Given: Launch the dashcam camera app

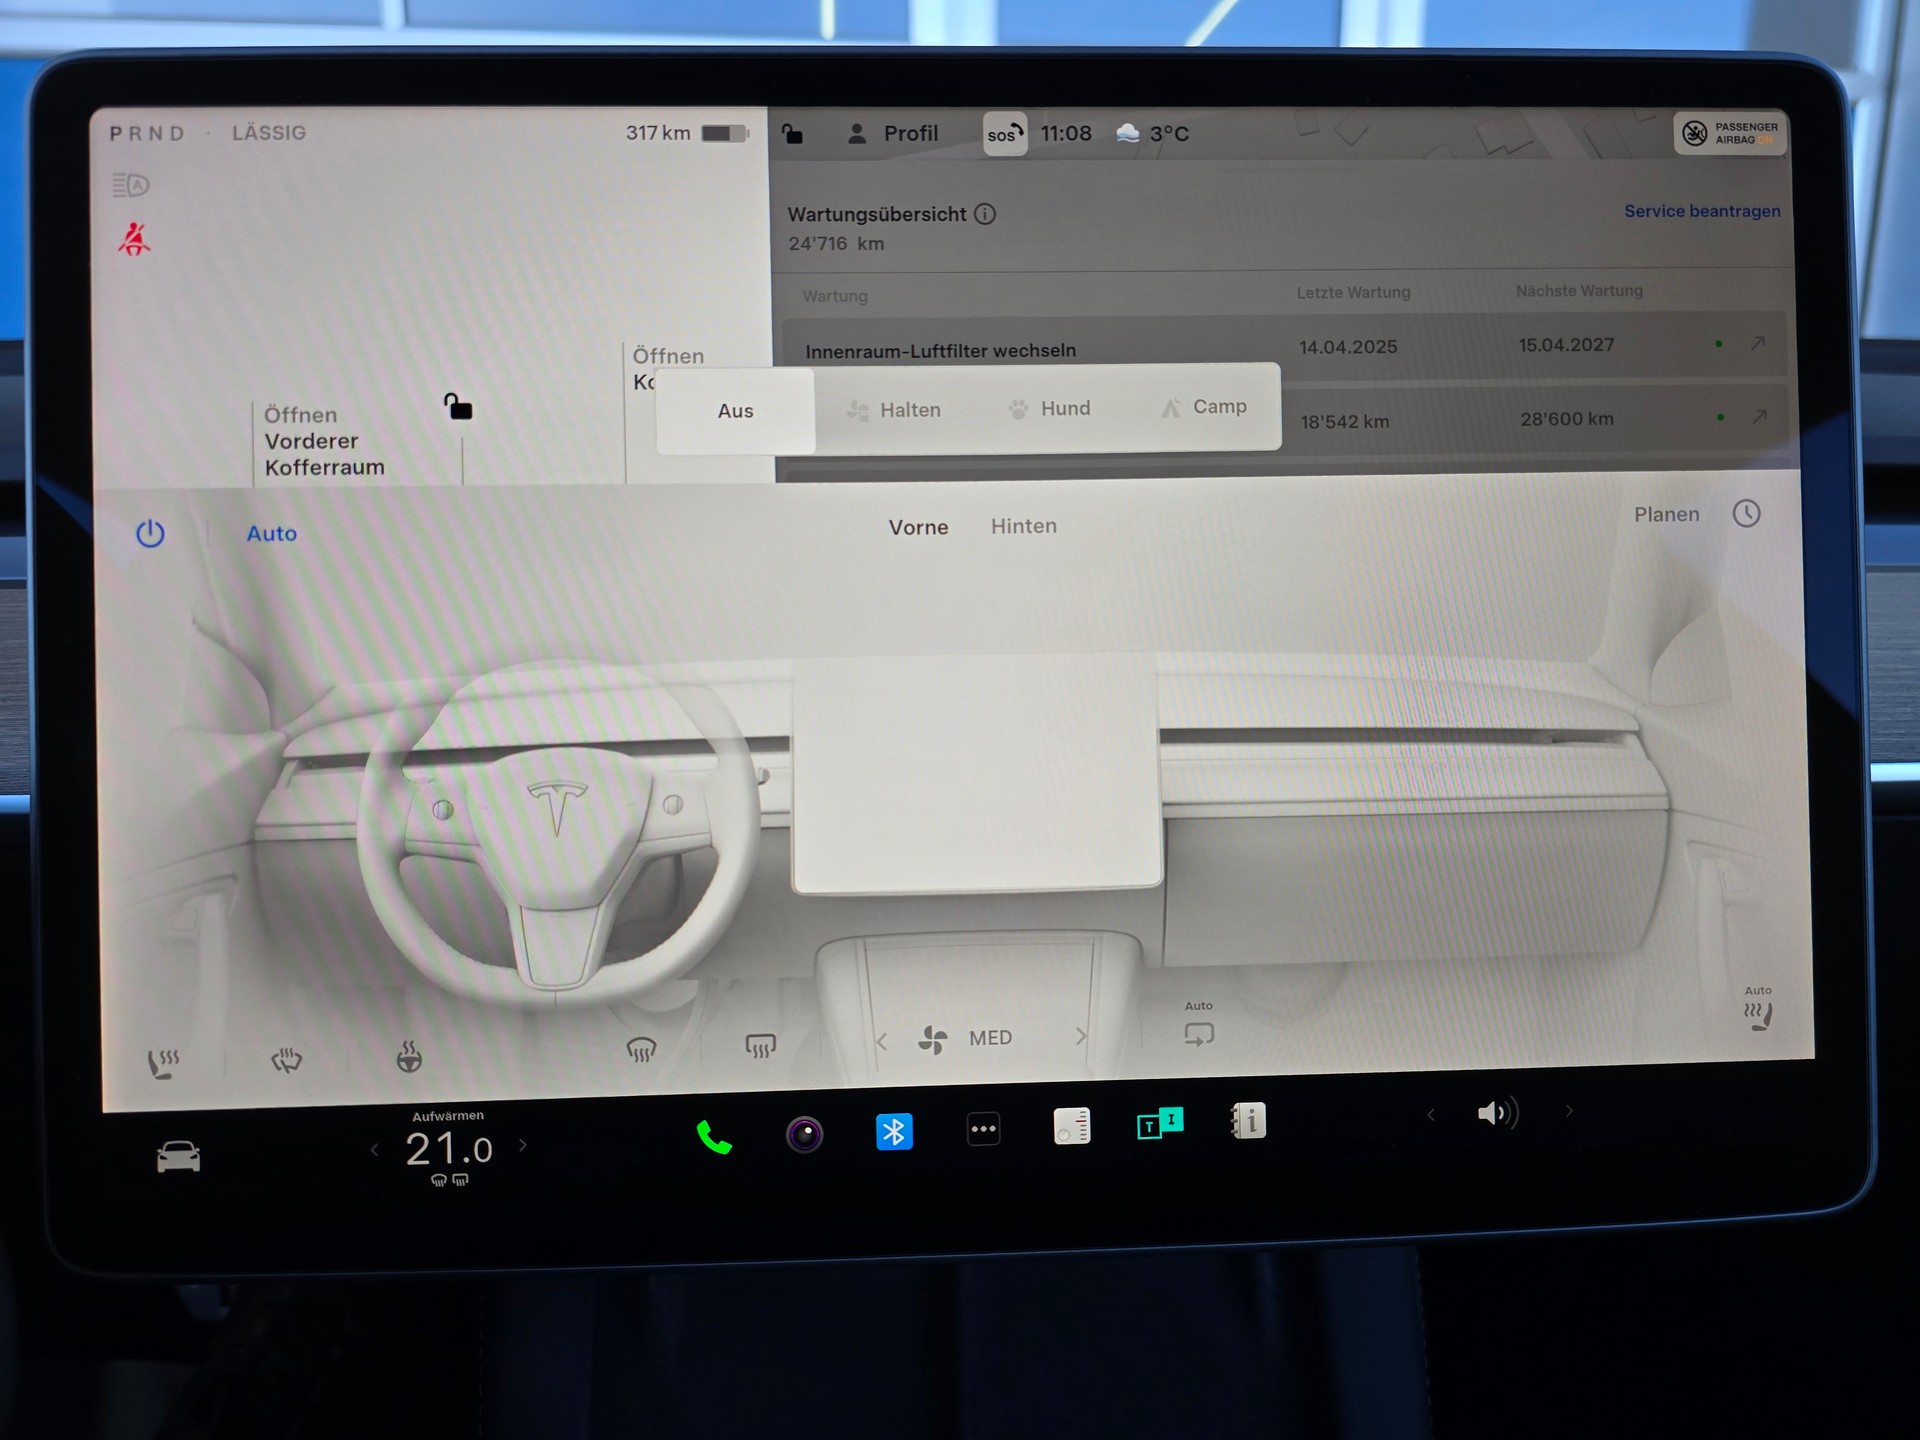Looking at the screenshot, I should click(x=804, y=1134).
